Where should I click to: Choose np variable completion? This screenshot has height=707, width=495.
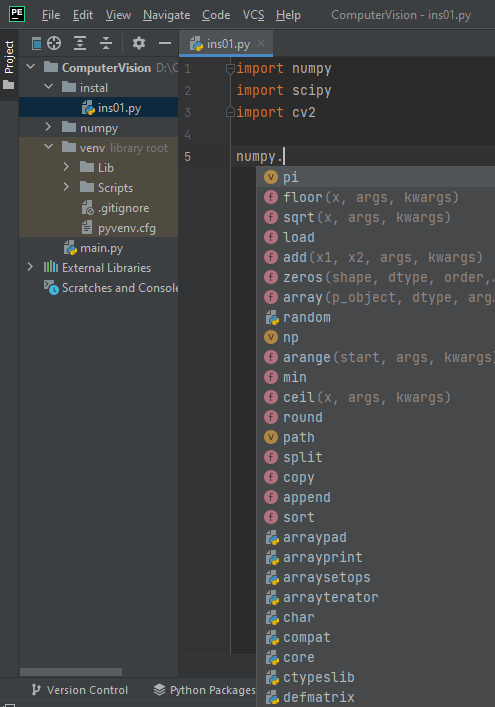(376, 337)
